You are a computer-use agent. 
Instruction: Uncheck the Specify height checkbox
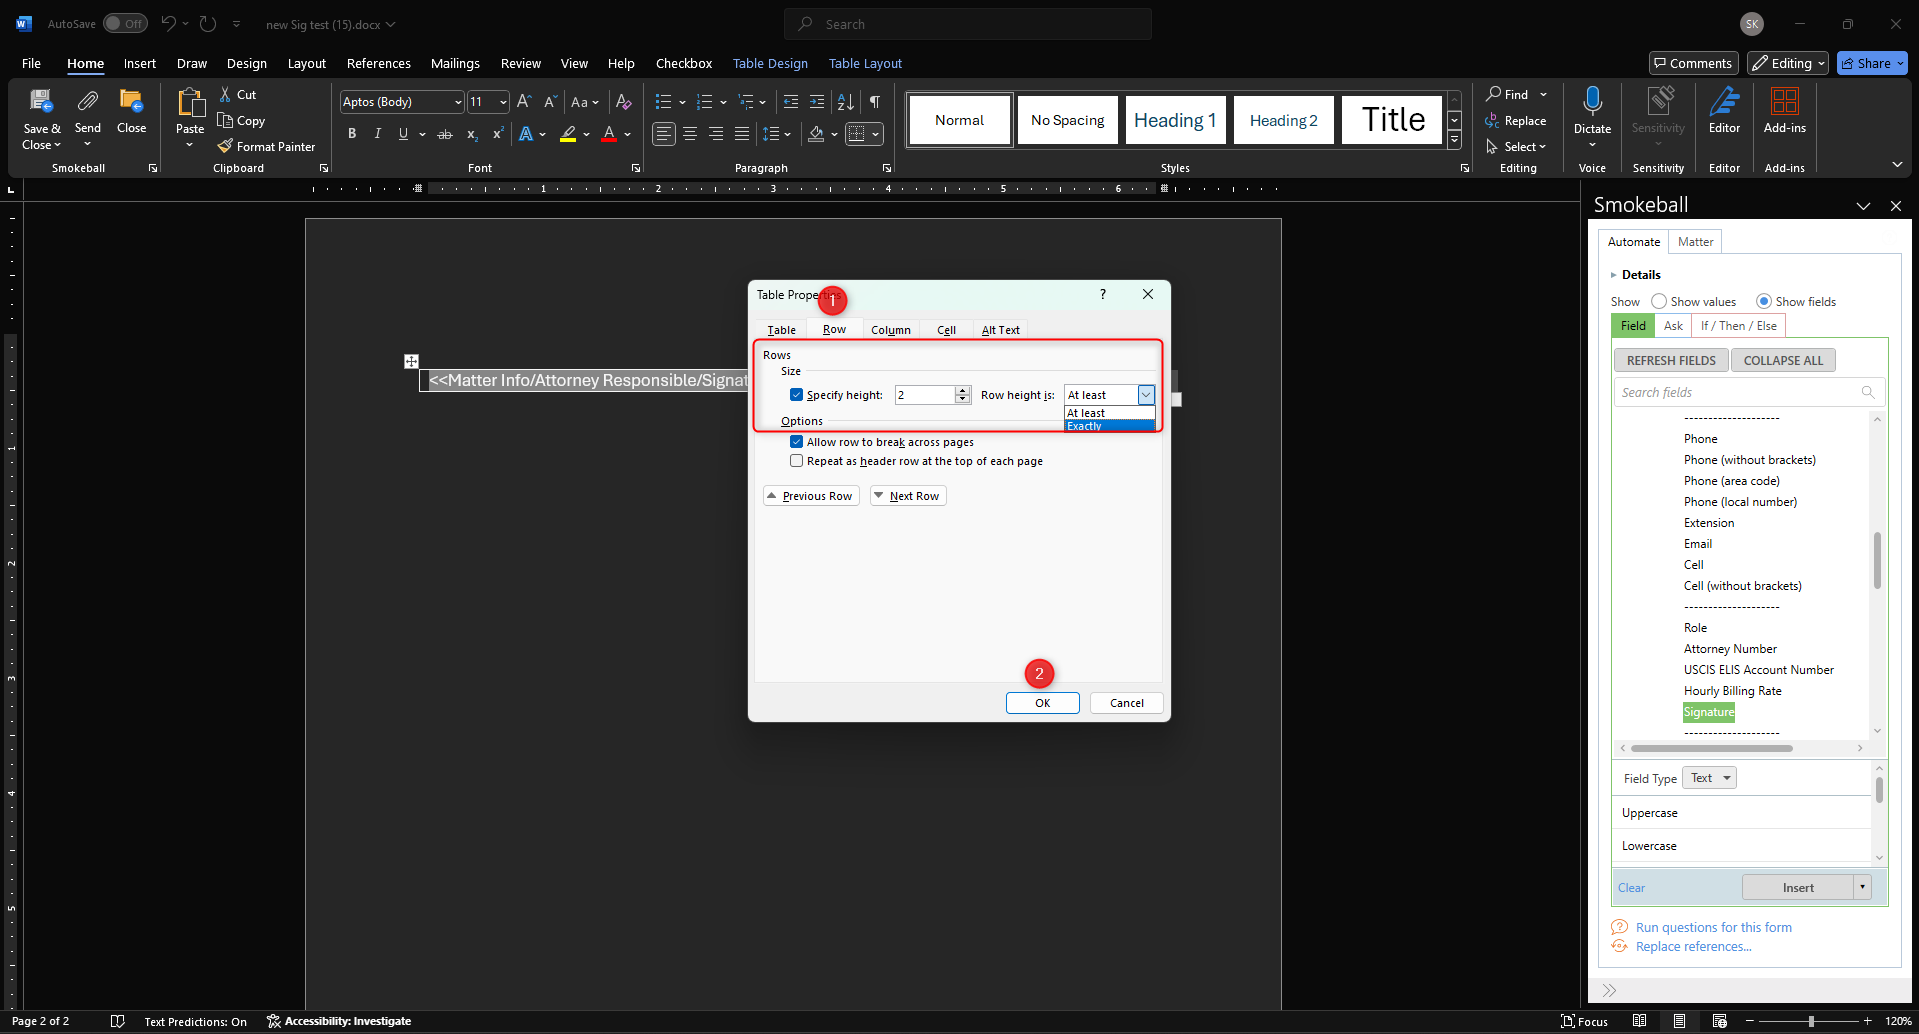(797, 395)
